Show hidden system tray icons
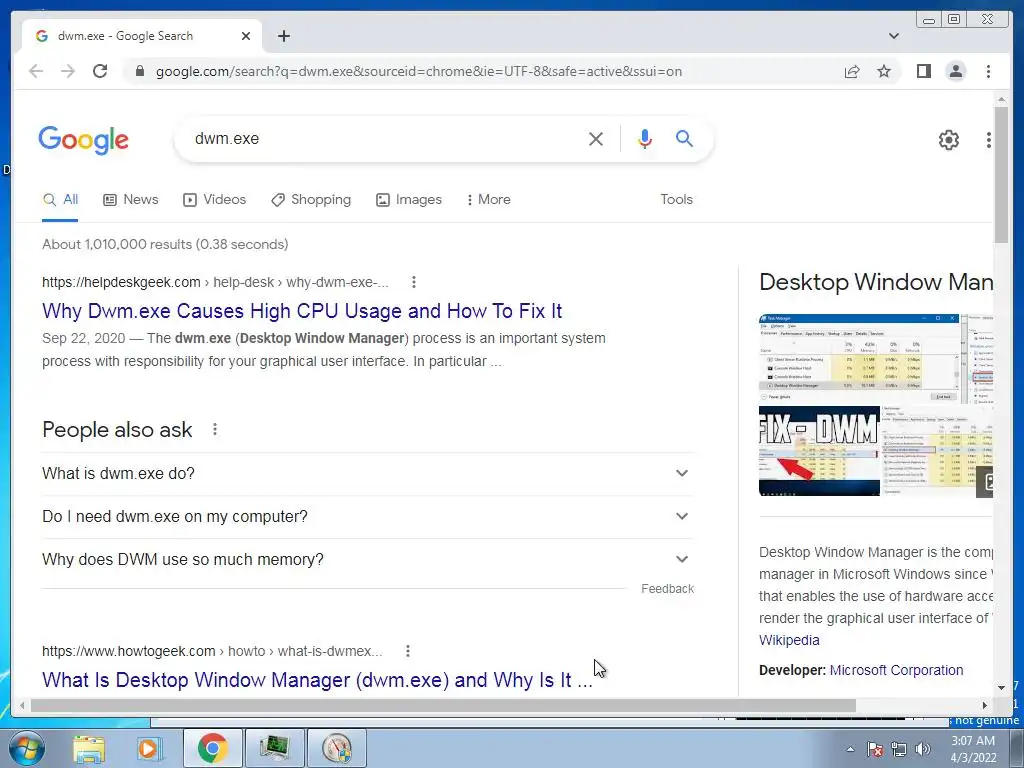 850,749
